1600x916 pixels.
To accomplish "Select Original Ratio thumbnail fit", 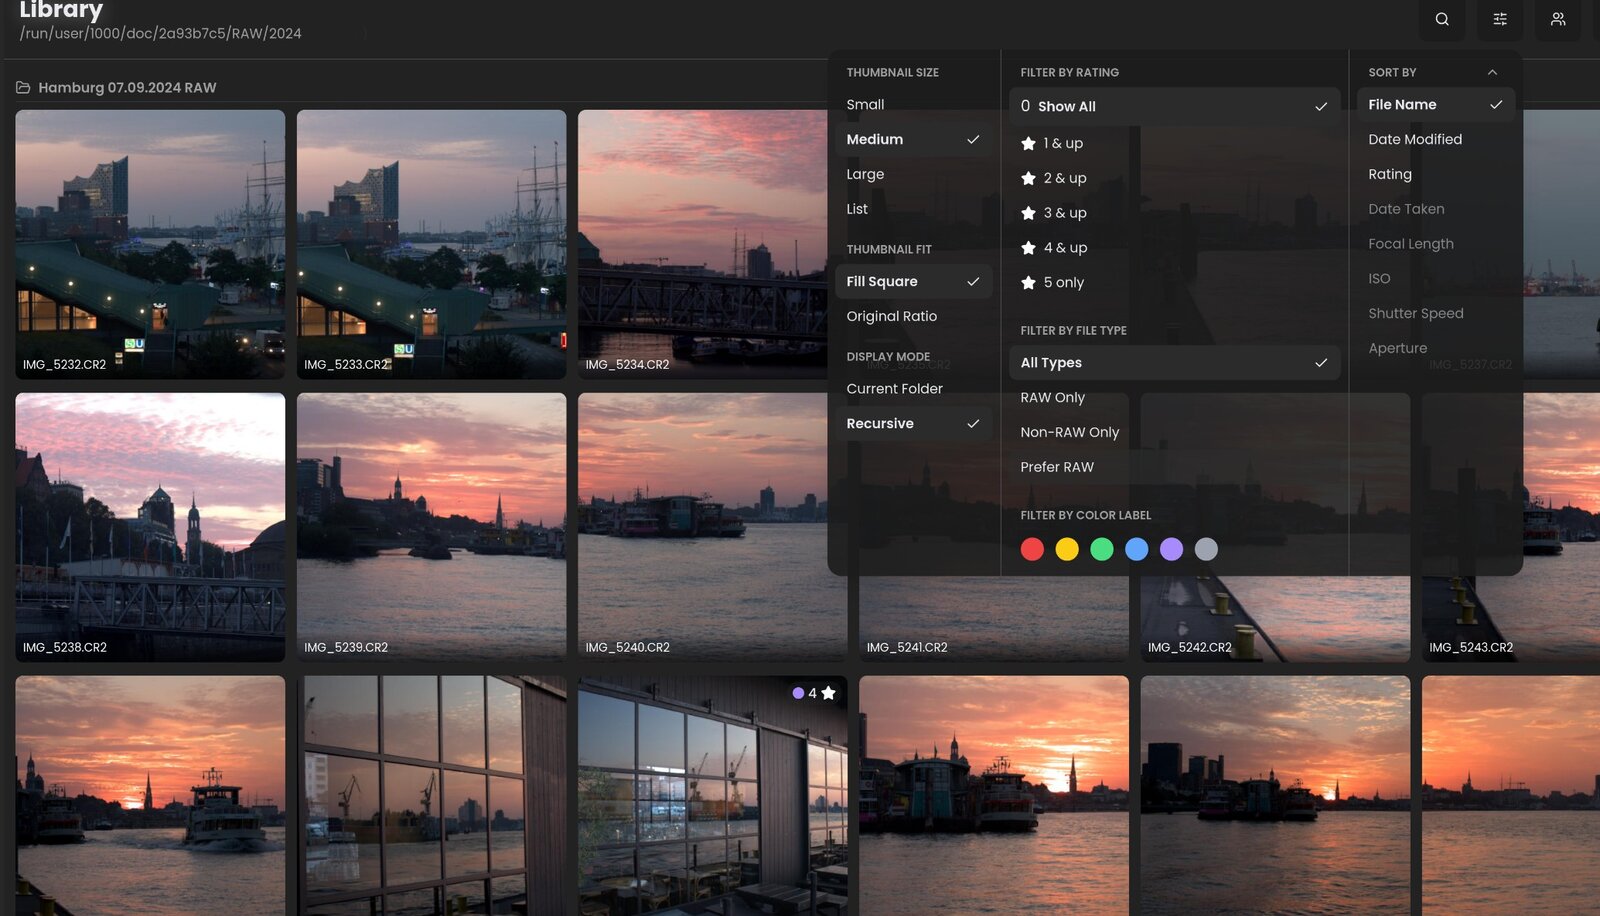I will [891, 316].
